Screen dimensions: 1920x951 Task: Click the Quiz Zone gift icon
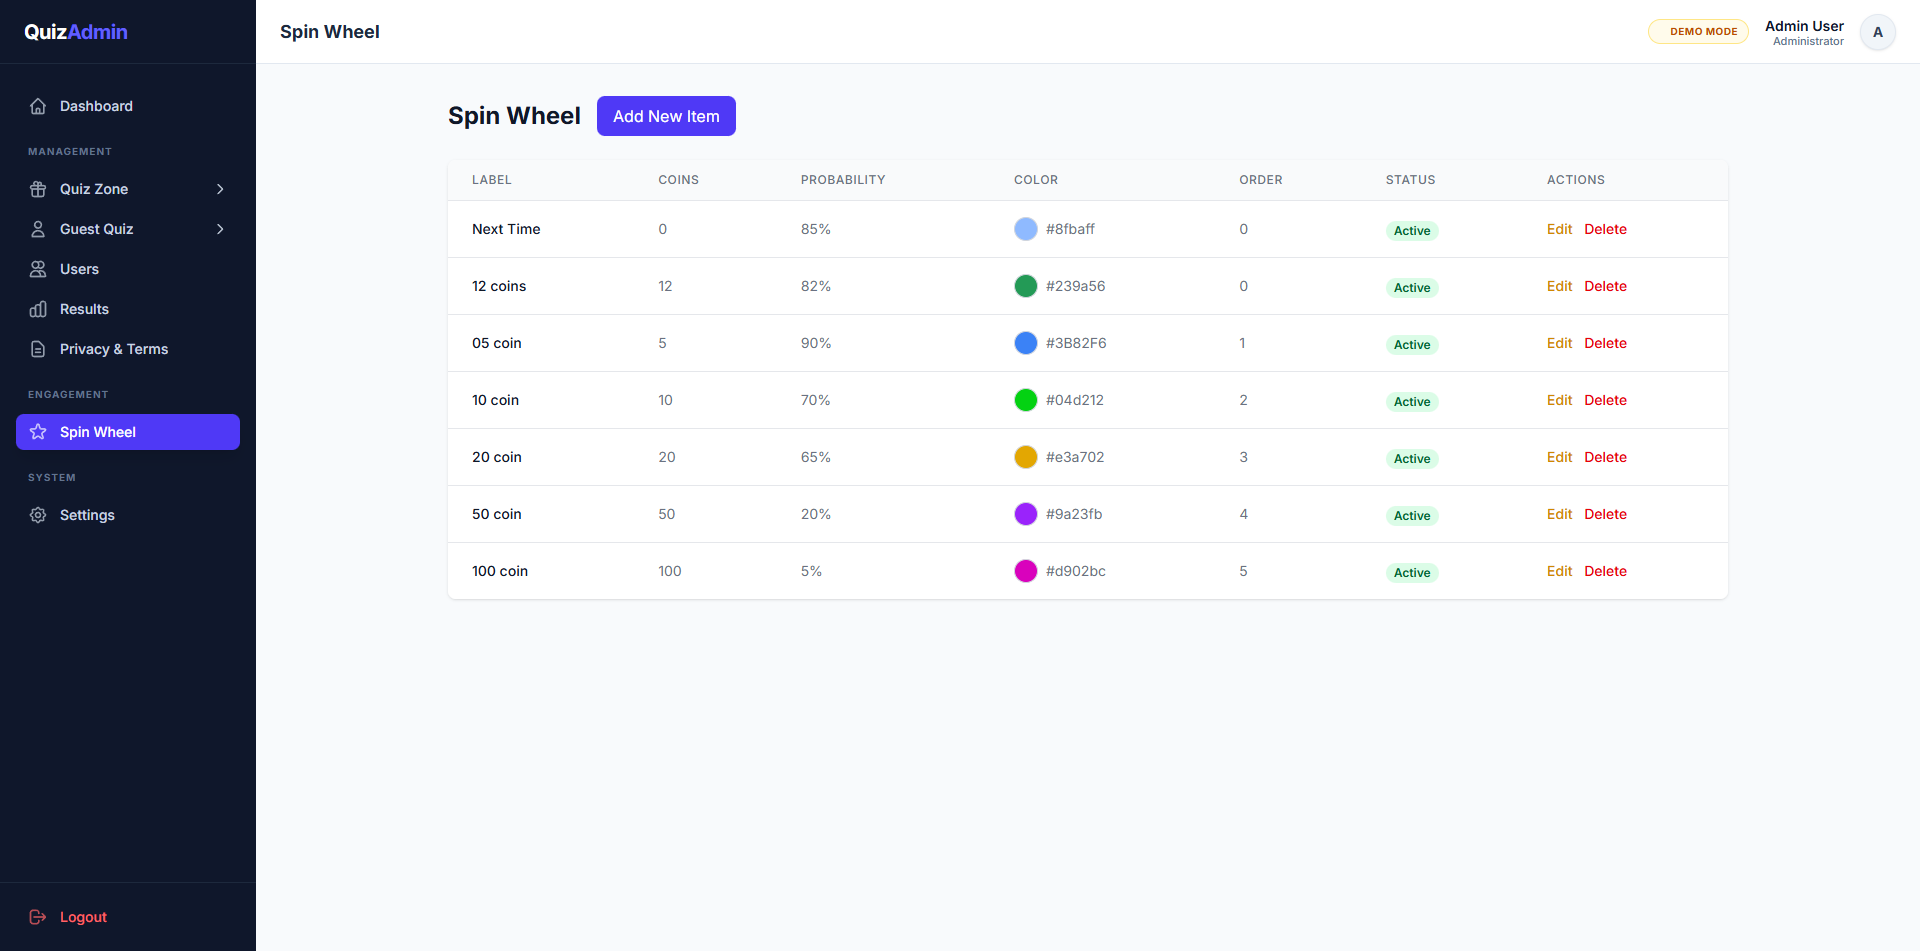pos(38,189)
